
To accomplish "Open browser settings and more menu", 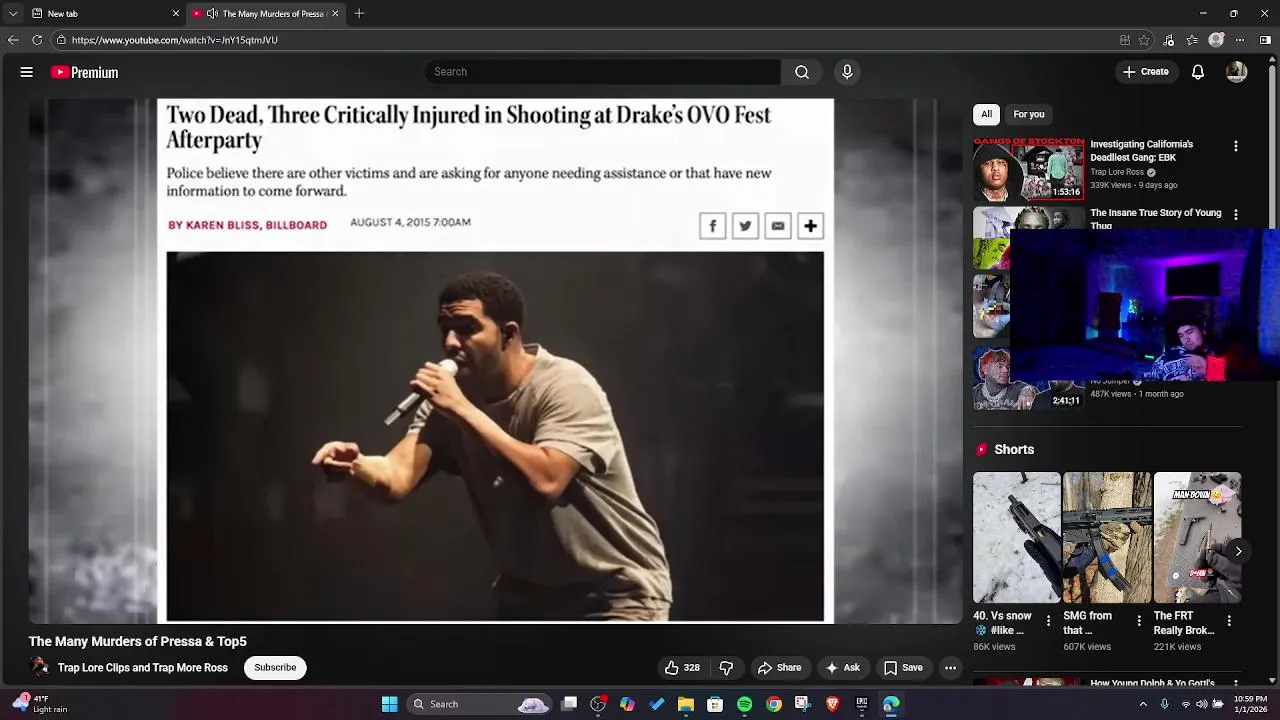I will click(x=1240, y=40).
